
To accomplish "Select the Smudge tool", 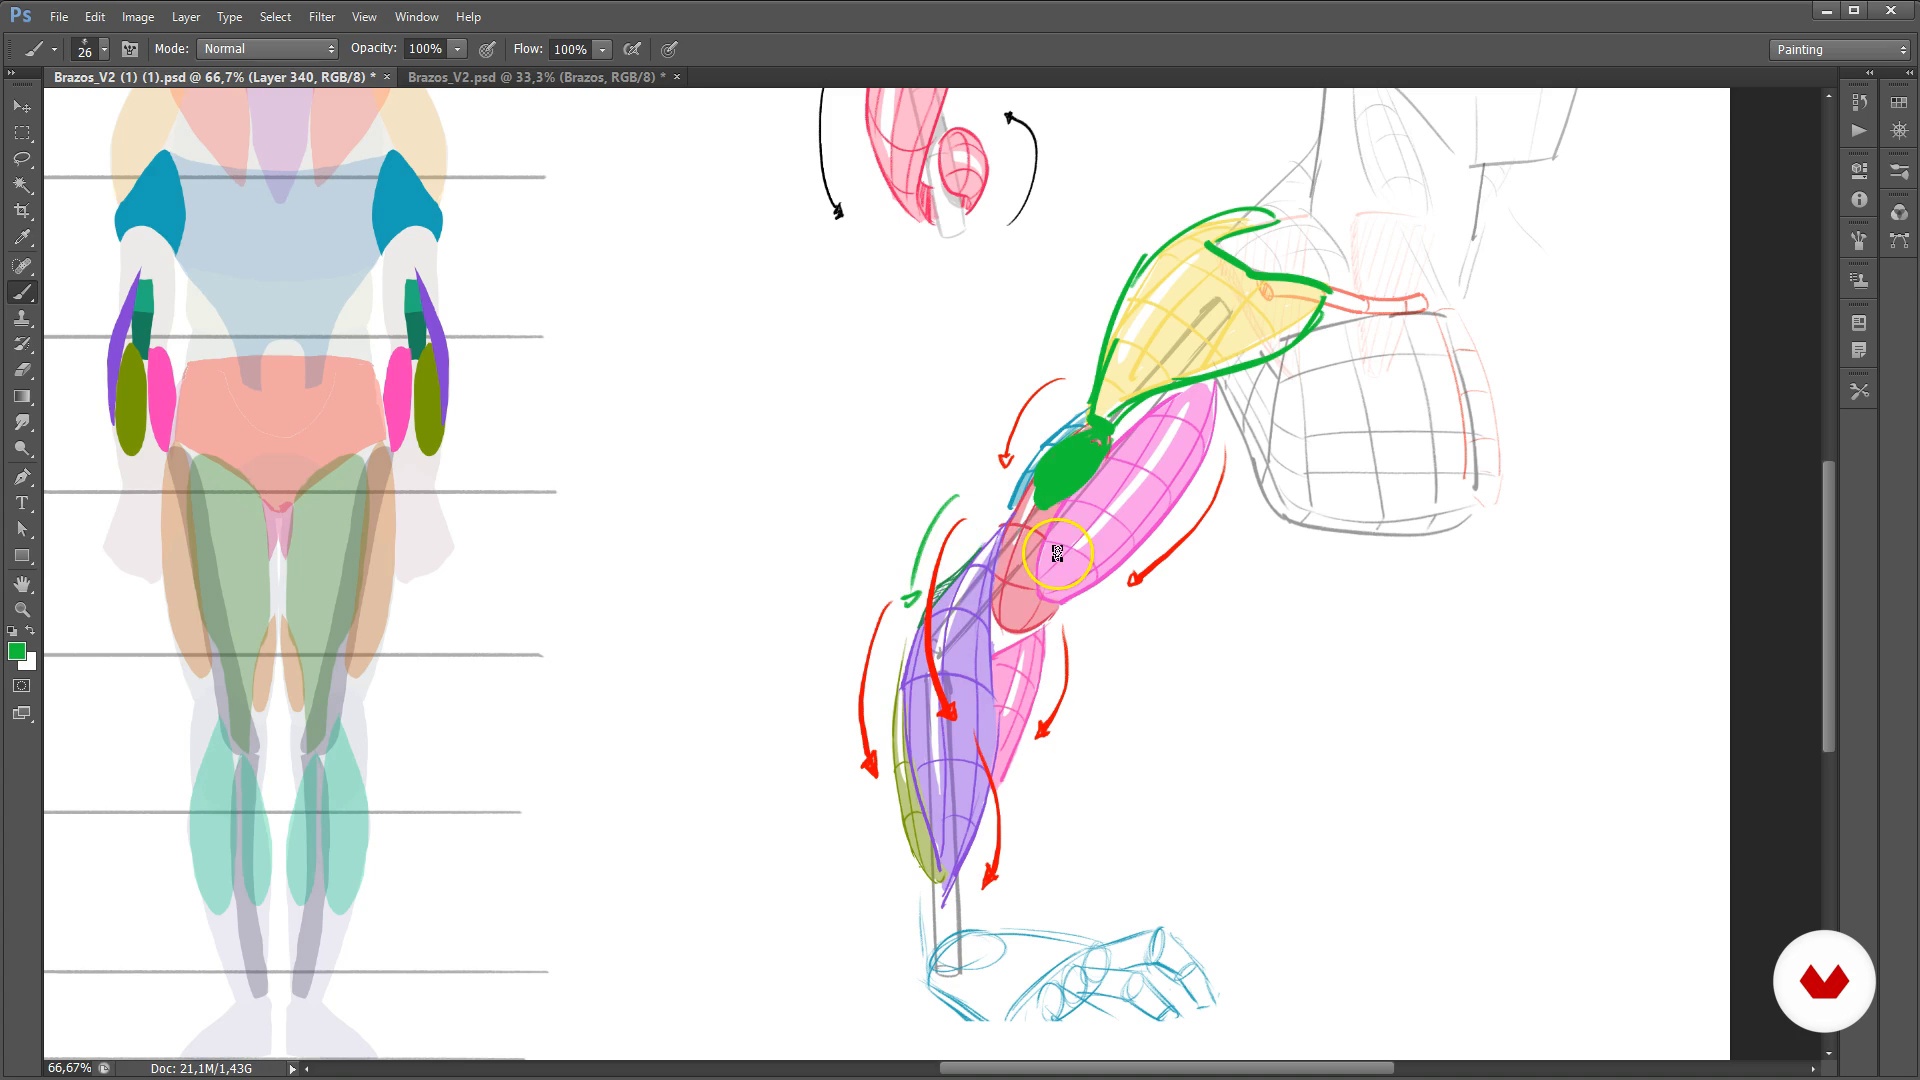I will [x=22, y=423].
